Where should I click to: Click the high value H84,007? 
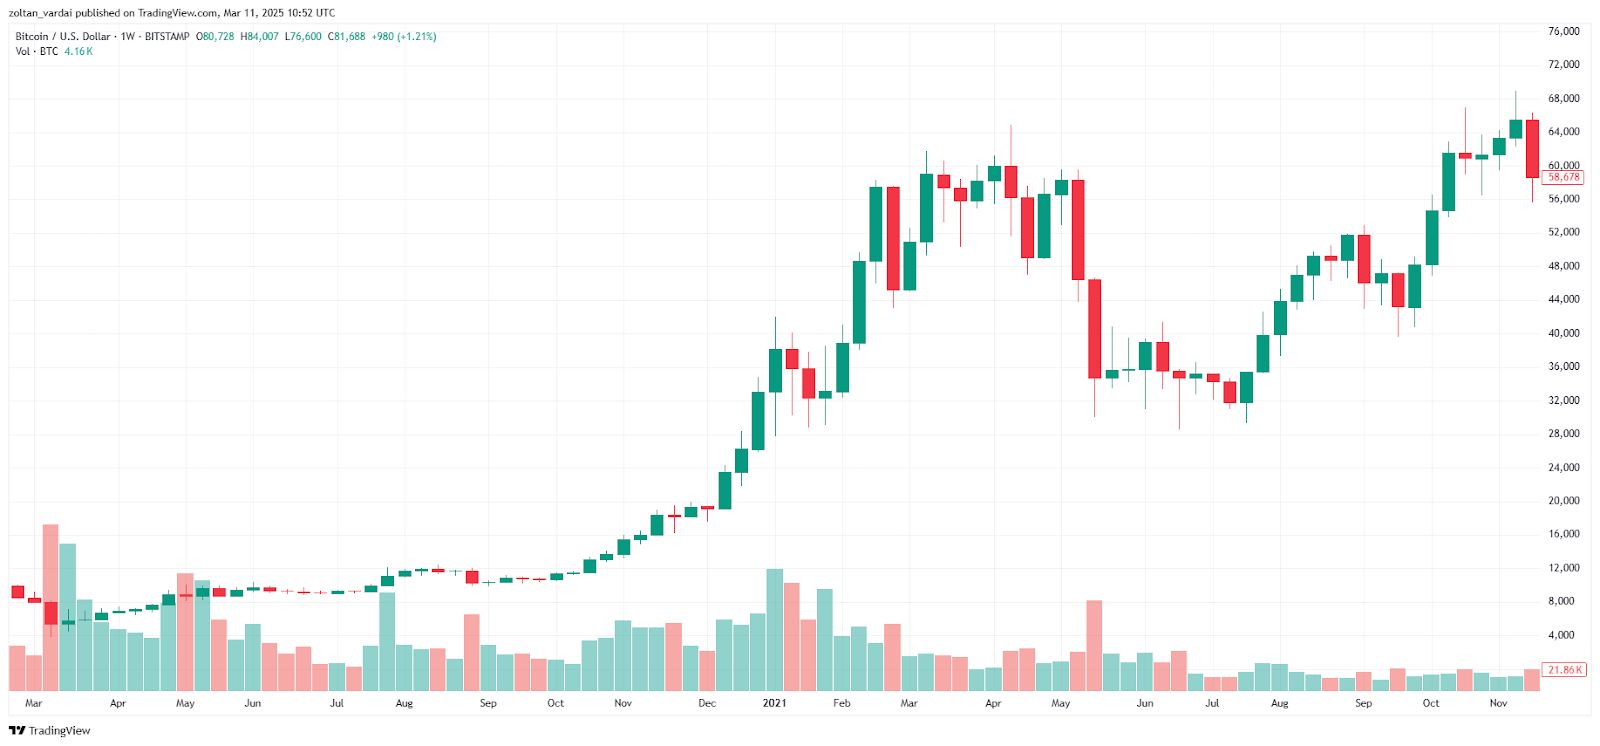[x=259, y=37]
